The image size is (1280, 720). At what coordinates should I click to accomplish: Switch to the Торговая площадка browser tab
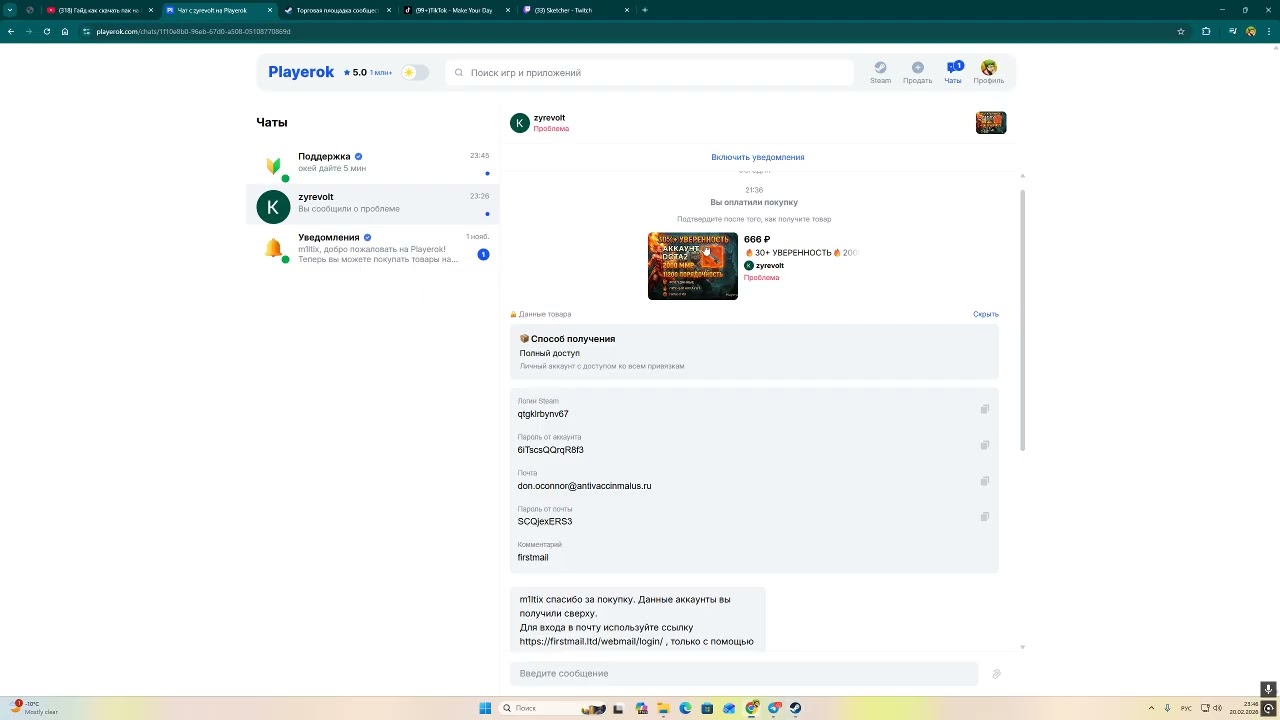pyautogui.click(x=337, y=10)
